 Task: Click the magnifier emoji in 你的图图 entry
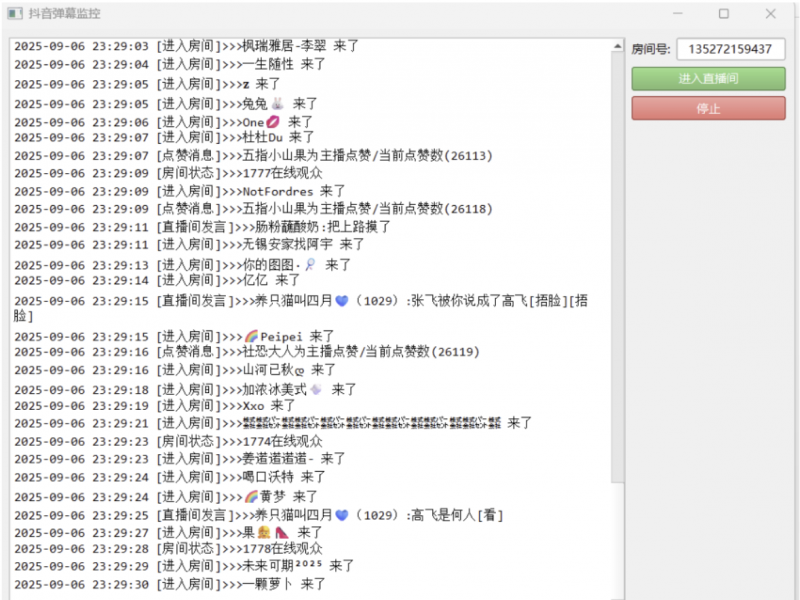(309, 265)
